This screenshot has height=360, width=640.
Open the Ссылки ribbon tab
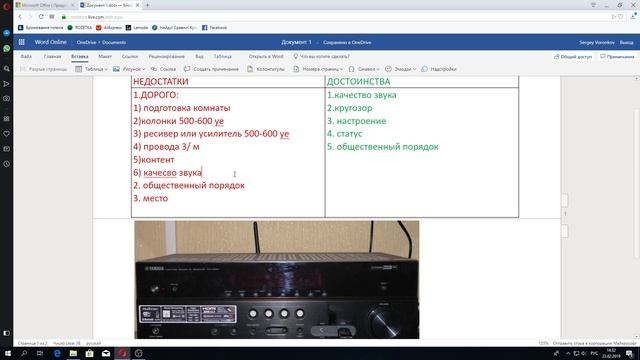click(130, 56)
